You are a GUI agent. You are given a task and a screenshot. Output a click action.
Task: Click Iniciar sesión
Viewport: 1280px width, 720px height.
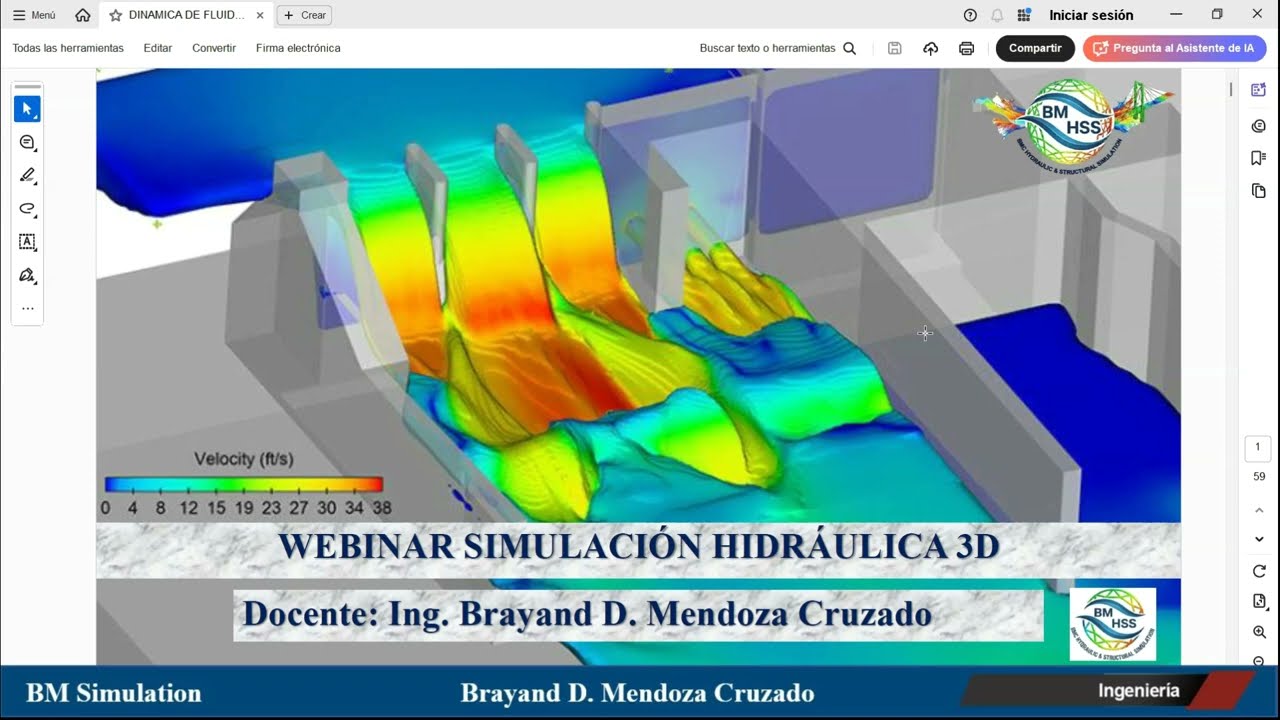click(1091, 15)
